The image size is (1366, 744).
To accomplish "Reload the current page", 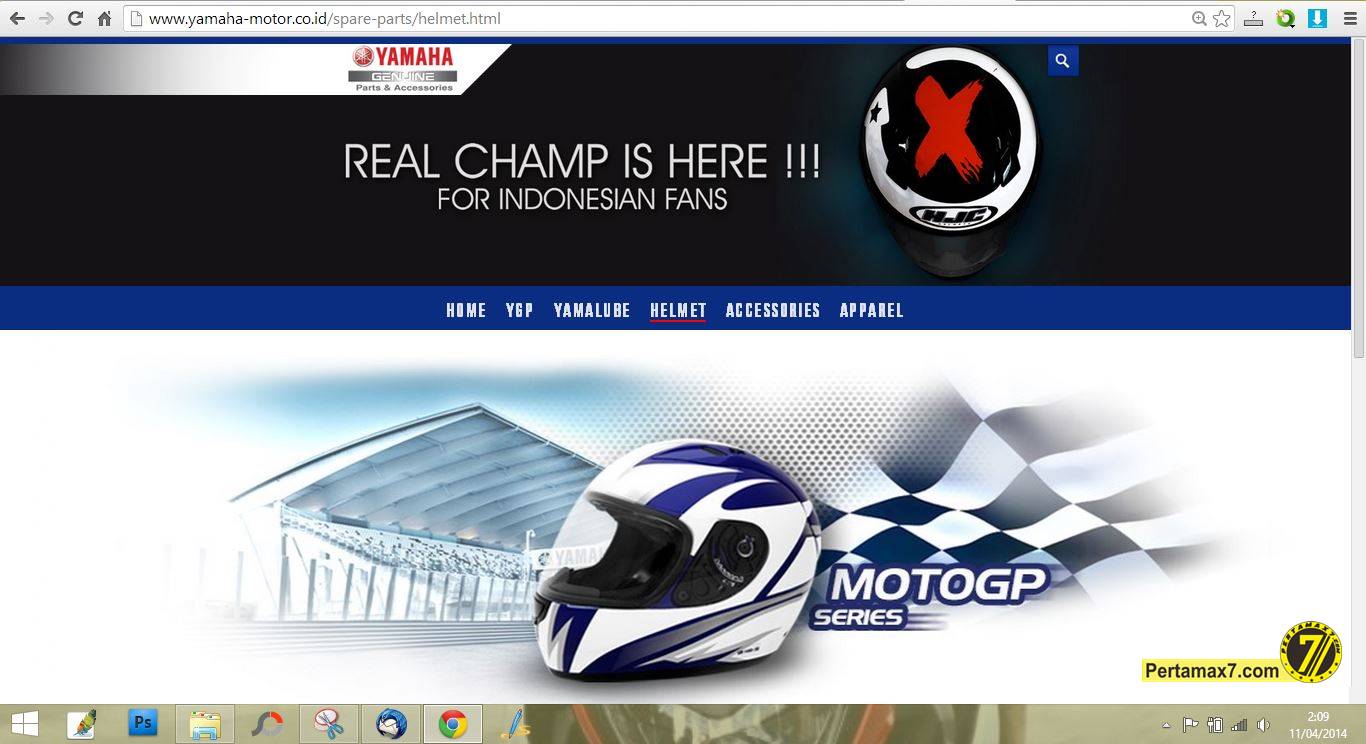I will pos(75,19).
